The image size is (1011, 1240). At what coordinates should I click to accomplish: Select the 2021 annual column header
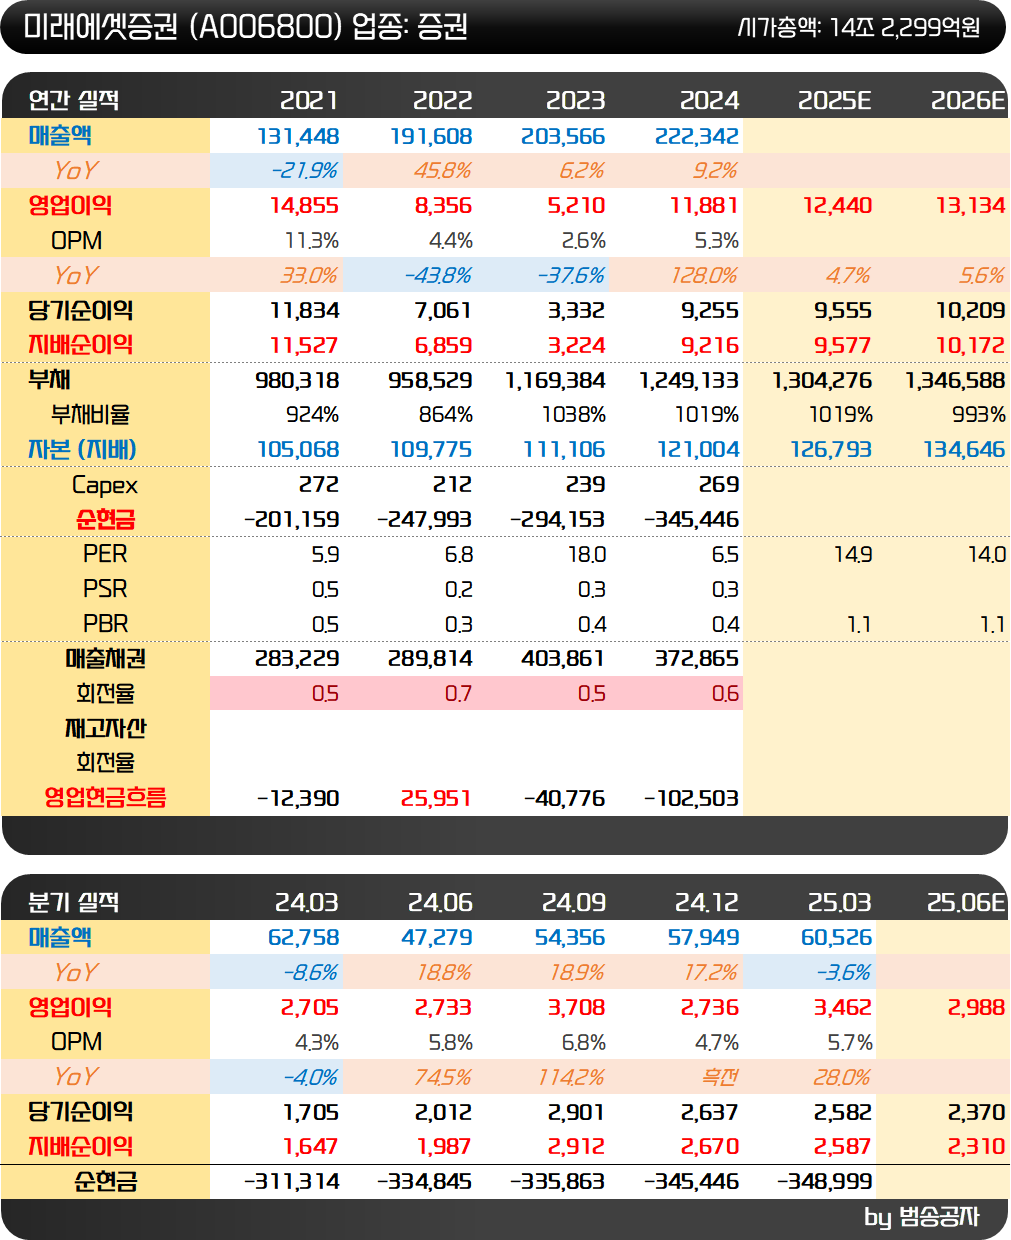[x=309, y=100]
